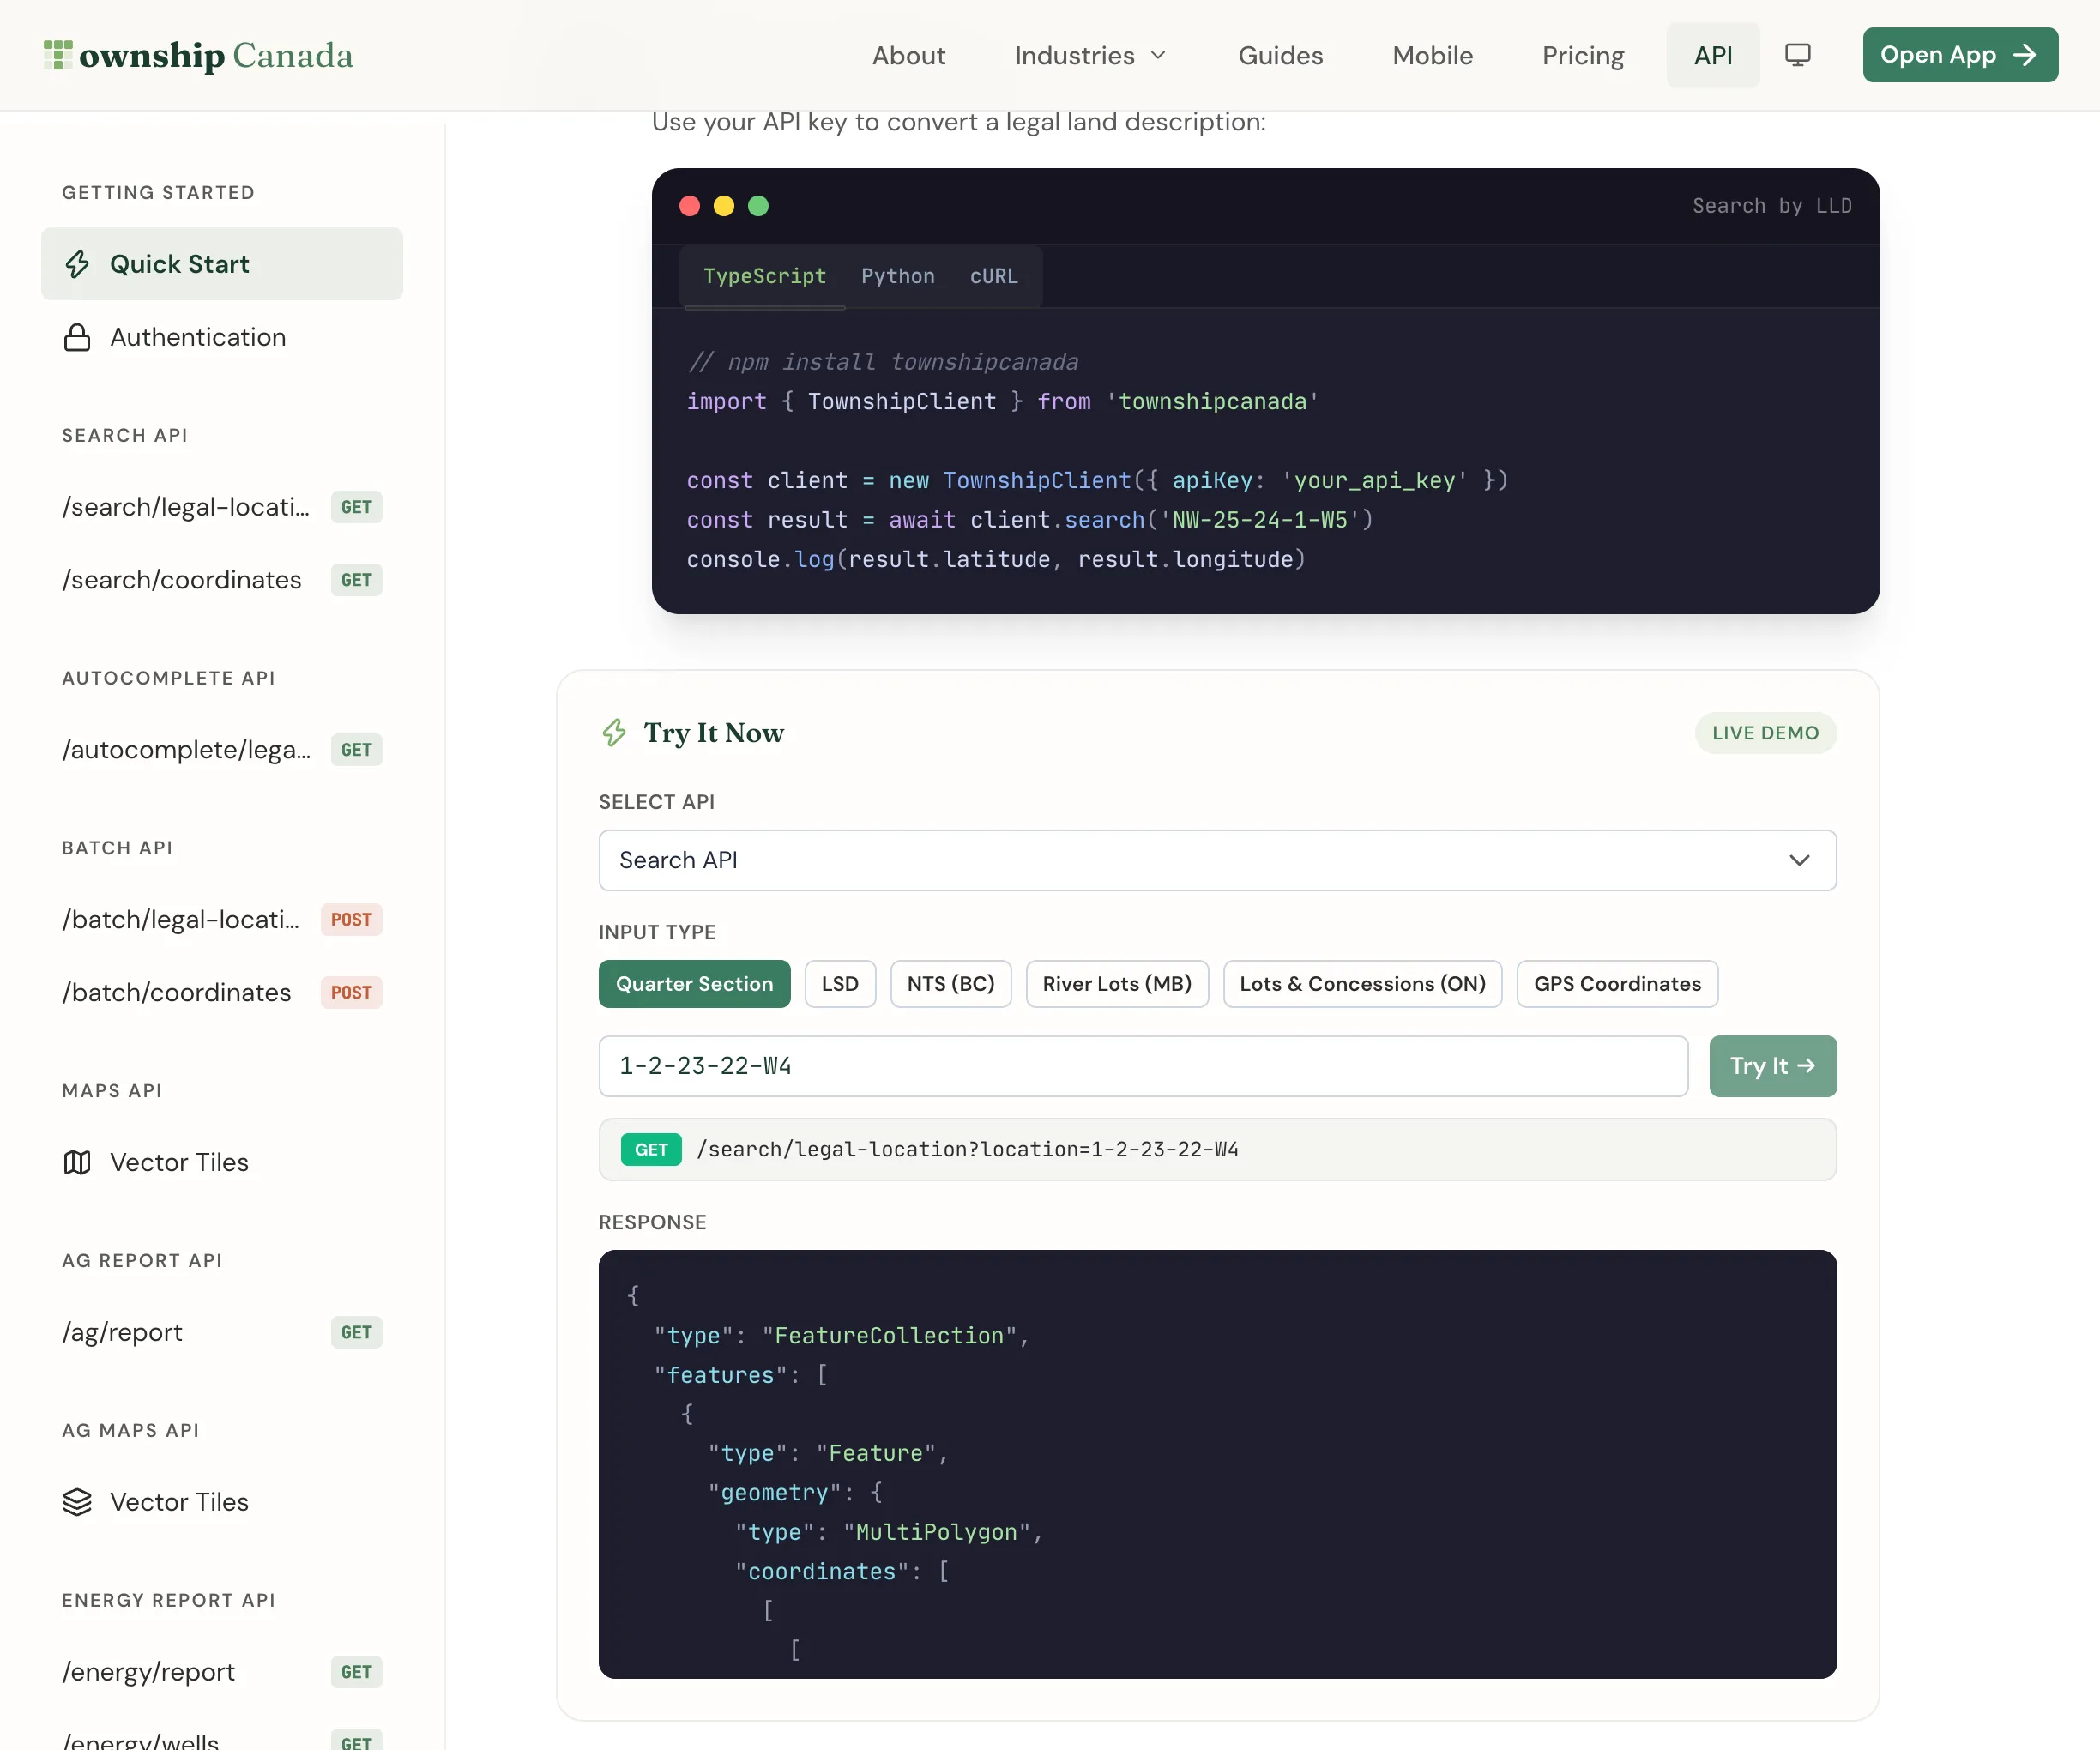Click the lock icon beside Authentication
This screenshot has height=1750, width=2100.
tap(77, 337)
